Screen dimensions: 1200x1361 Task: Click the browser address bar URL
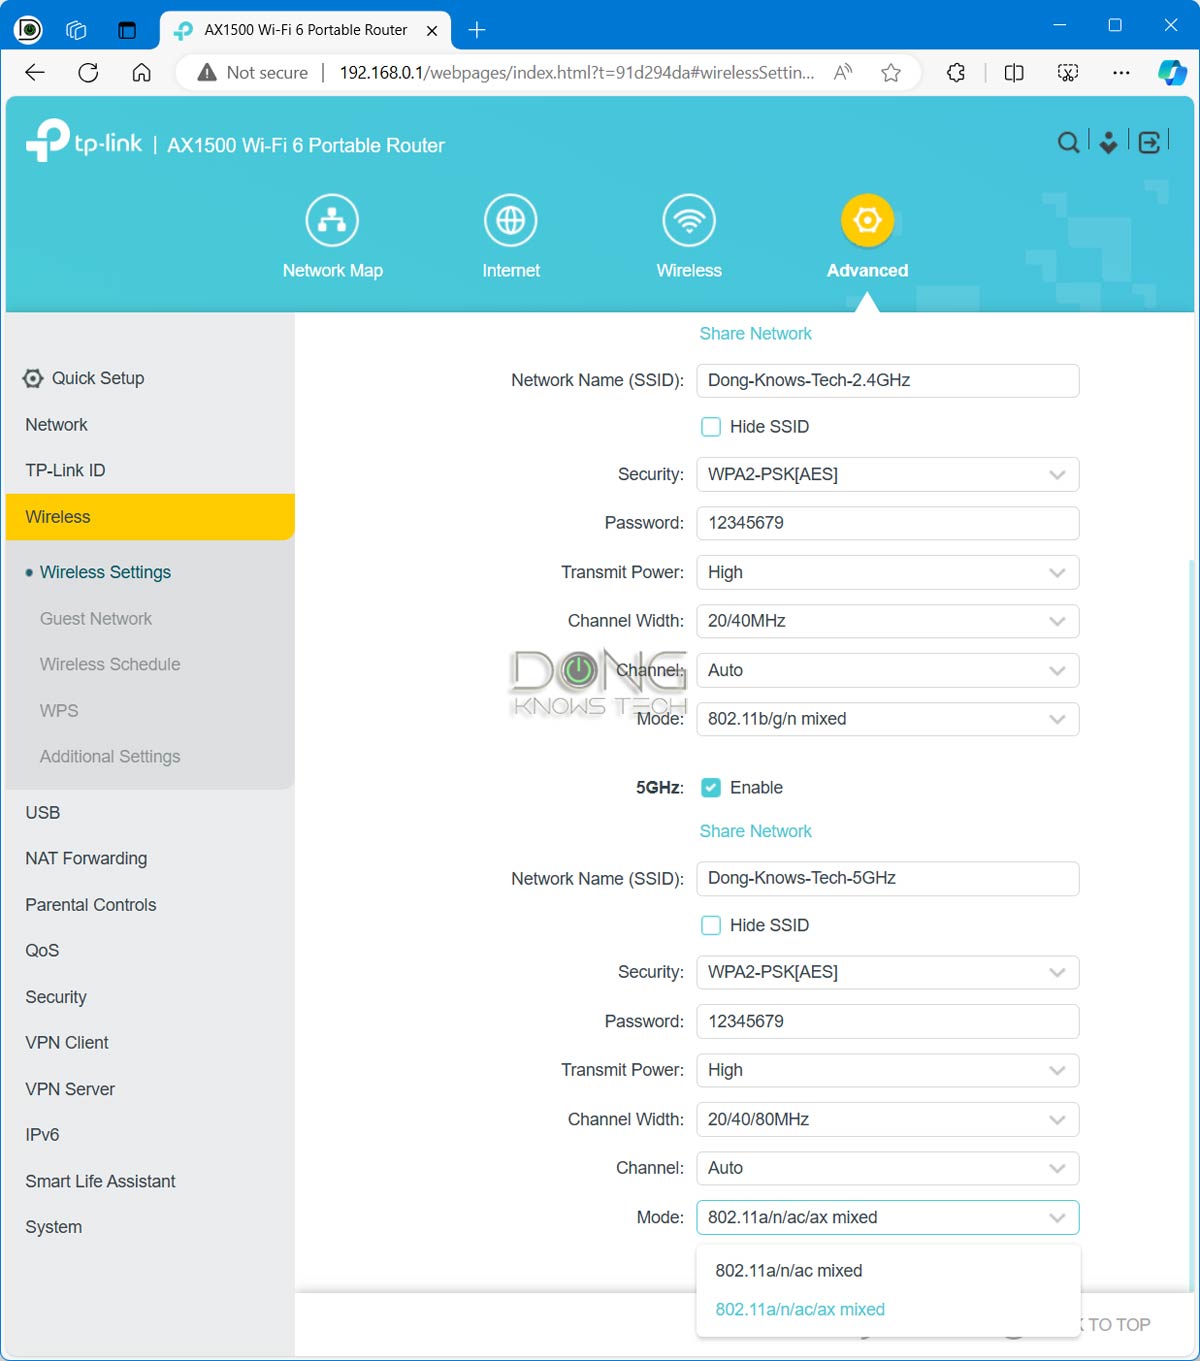577,72
